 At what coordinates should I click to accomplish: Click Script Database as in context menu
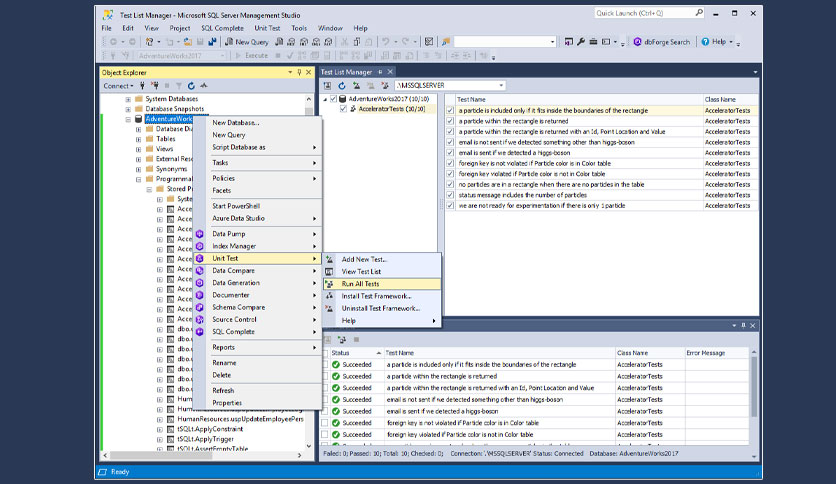[258, 147]
